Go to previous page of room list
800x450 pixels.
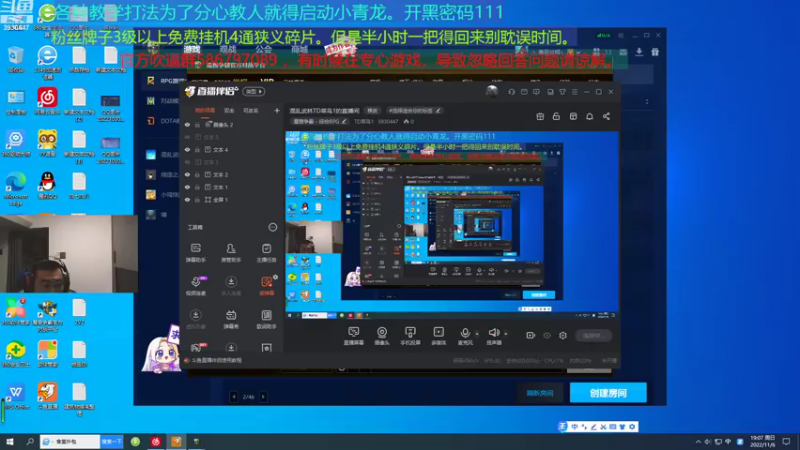[234, 396]
